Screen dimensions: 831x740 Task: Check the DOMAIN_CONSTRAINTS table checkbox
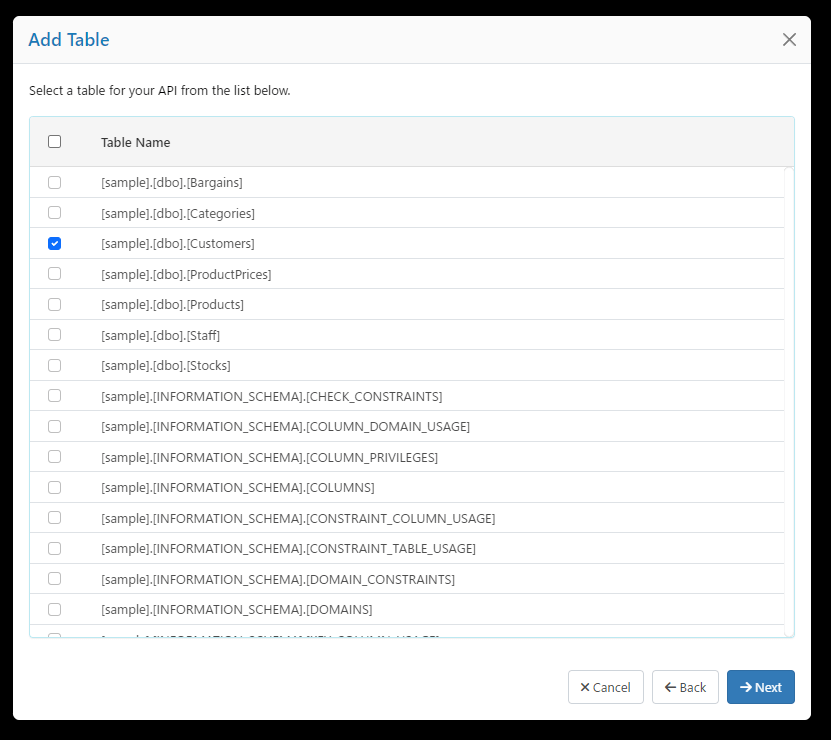tap(55, 579)
